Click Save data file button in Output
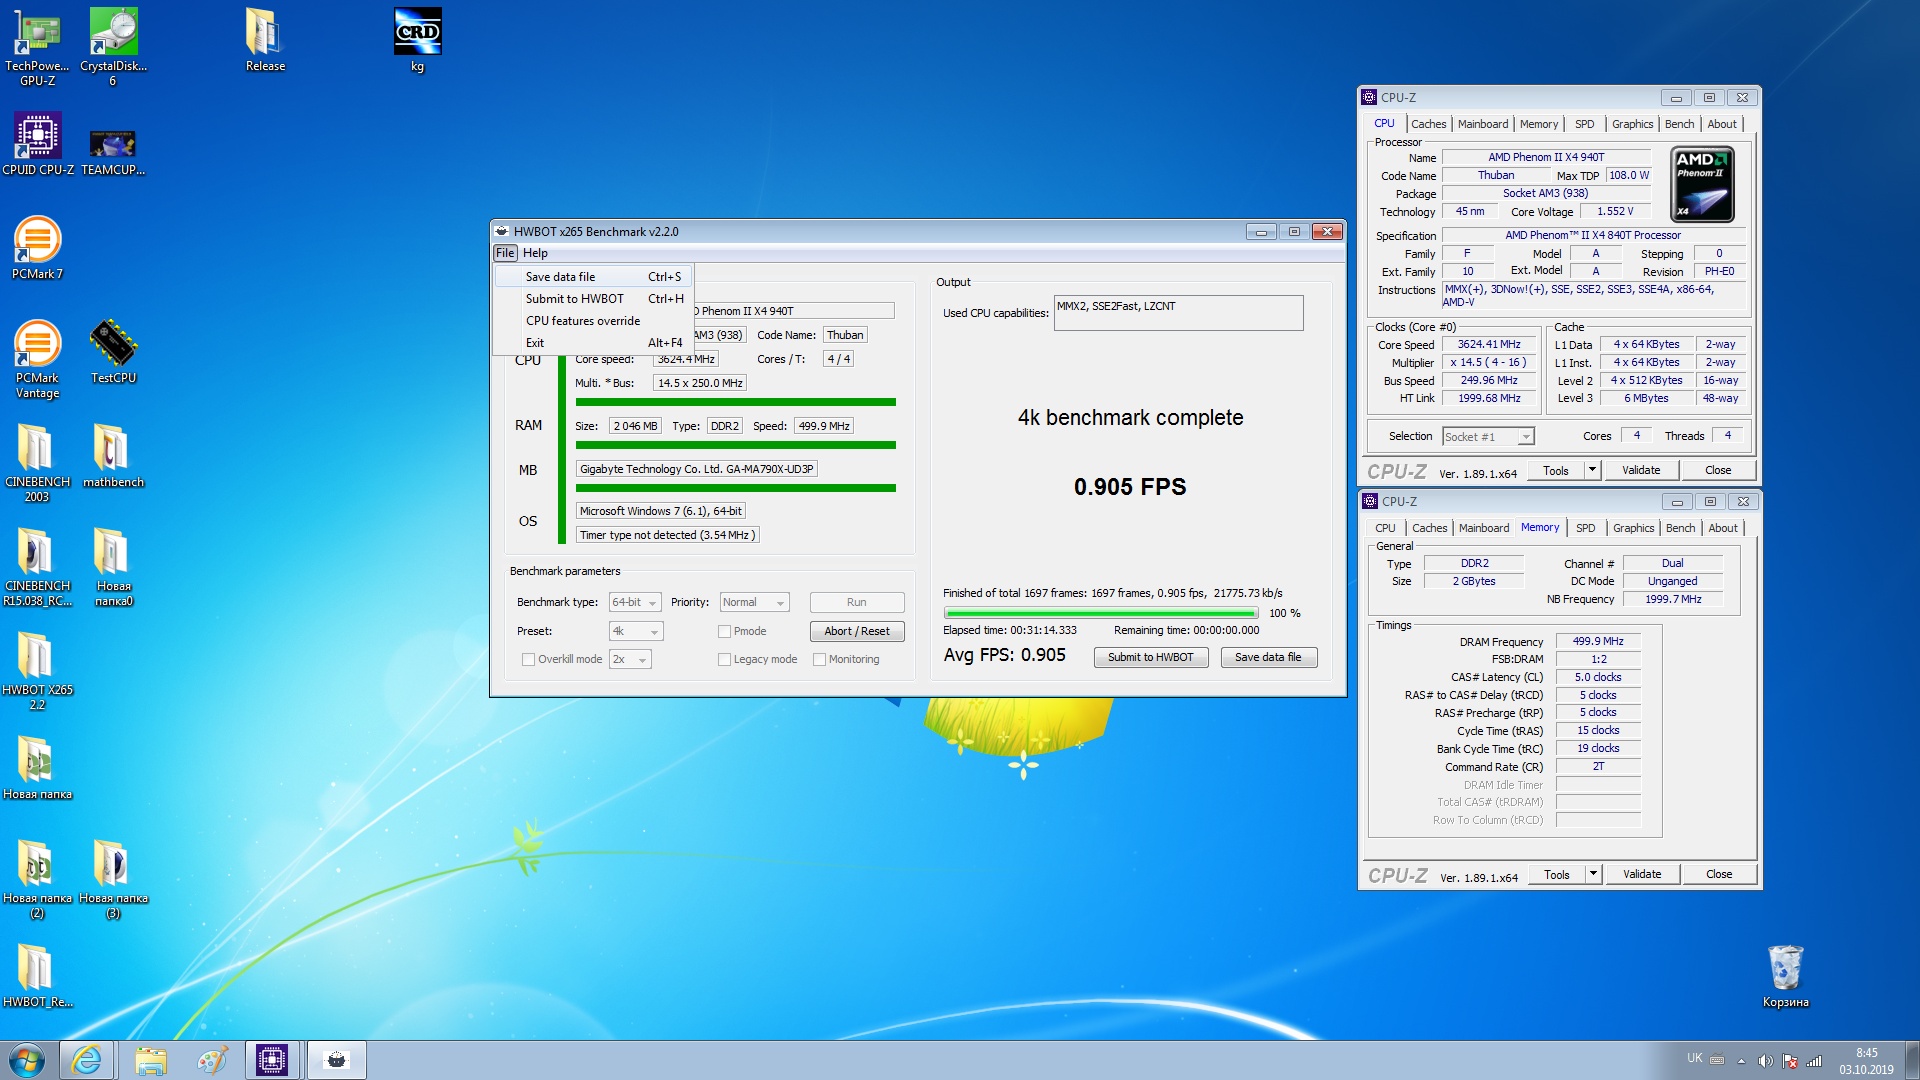Screen dimensions: 1920x1080 (1268, 657)
